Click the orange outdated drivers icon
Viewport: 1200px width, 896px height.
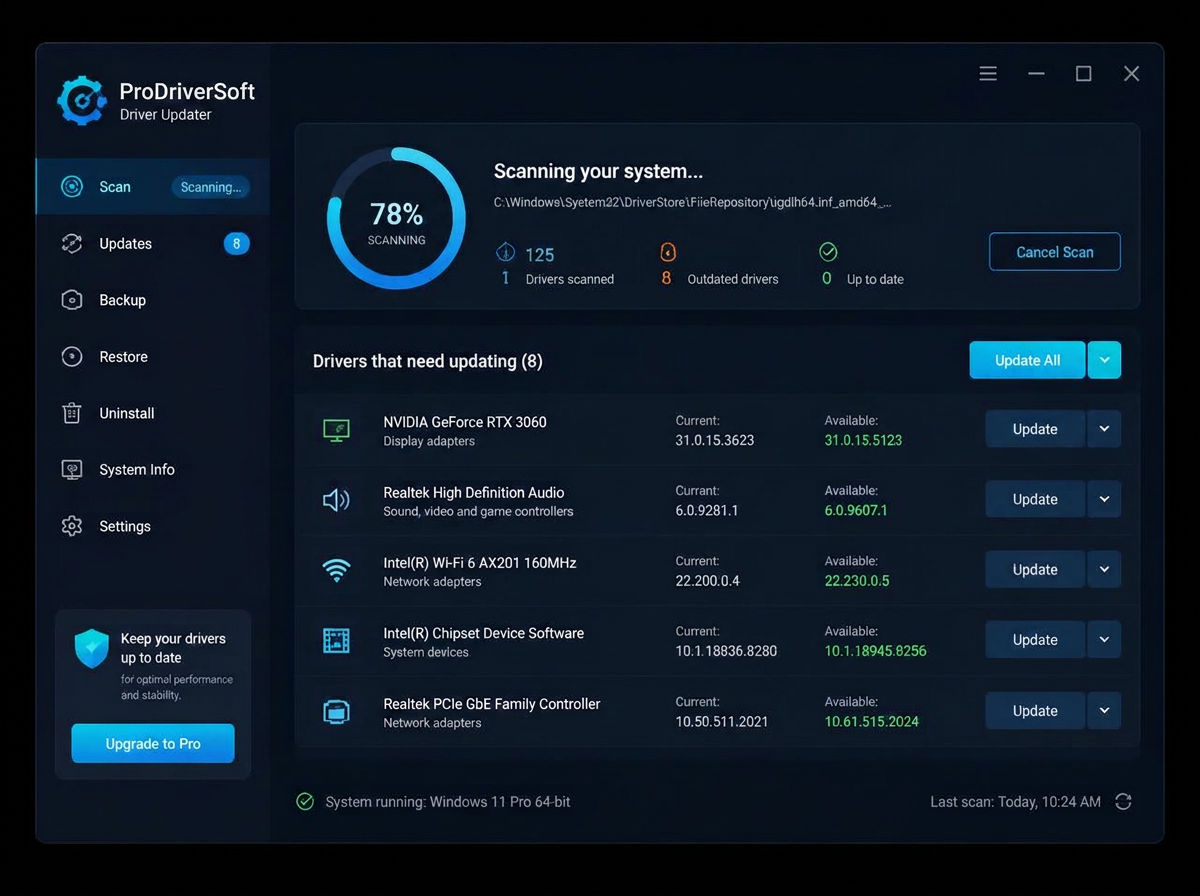[668, 252]
